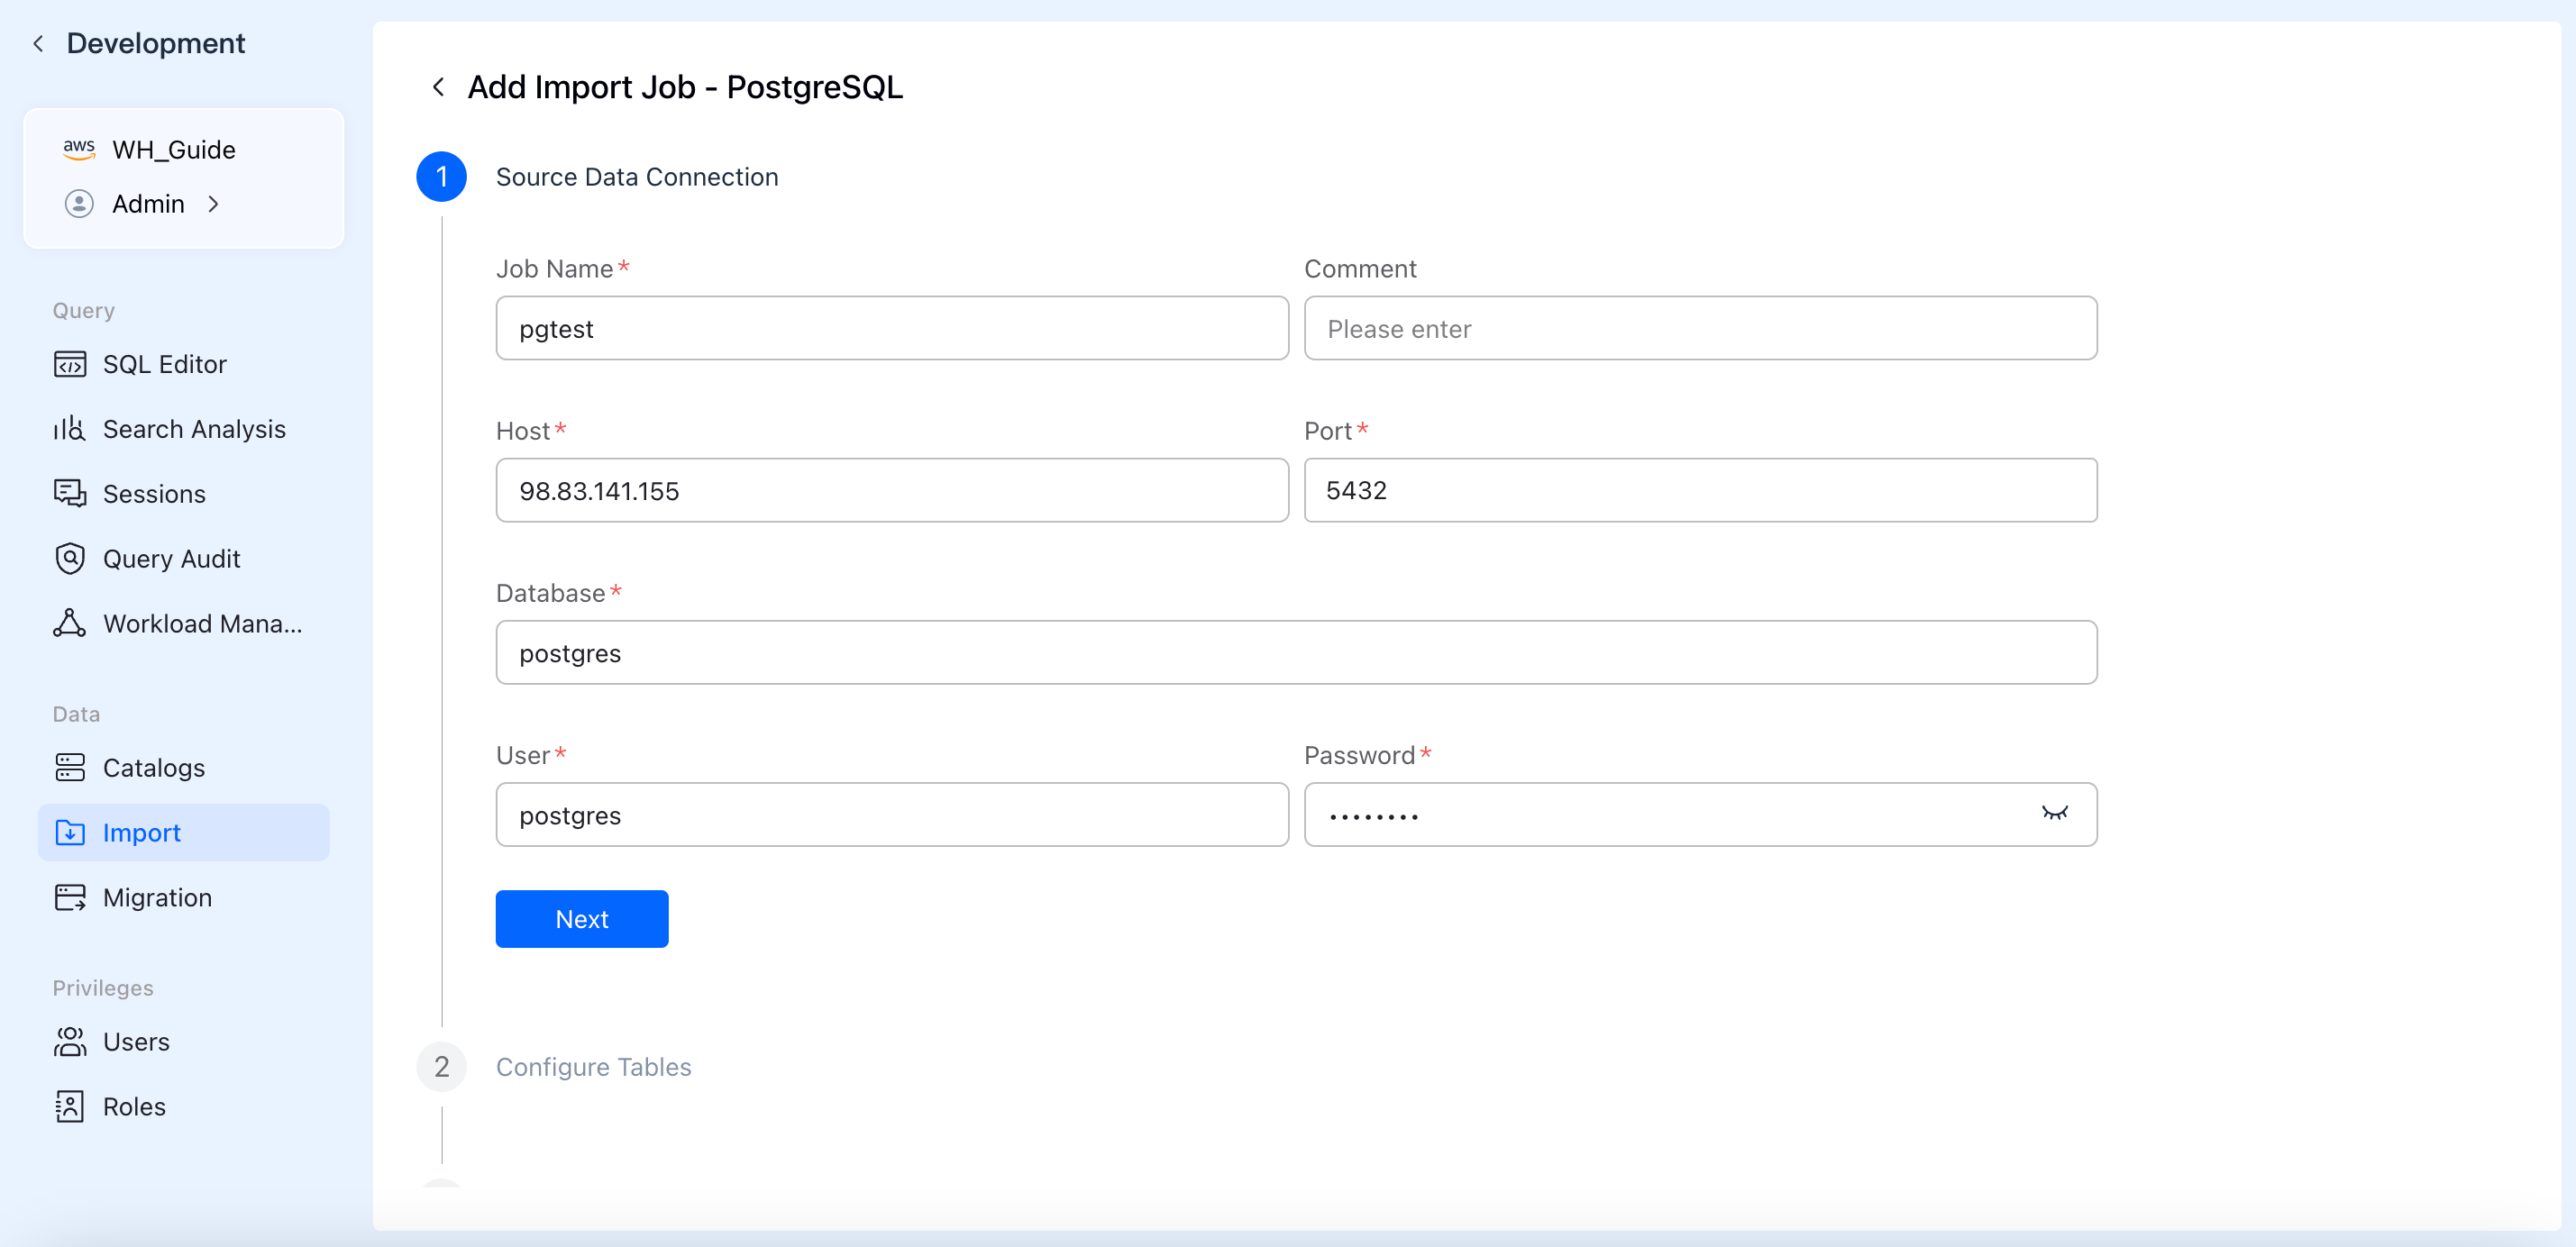This screenshot has height=1247, width=2576.
Task: Select the Catalogs icon under Data
Action: point(68,767)
